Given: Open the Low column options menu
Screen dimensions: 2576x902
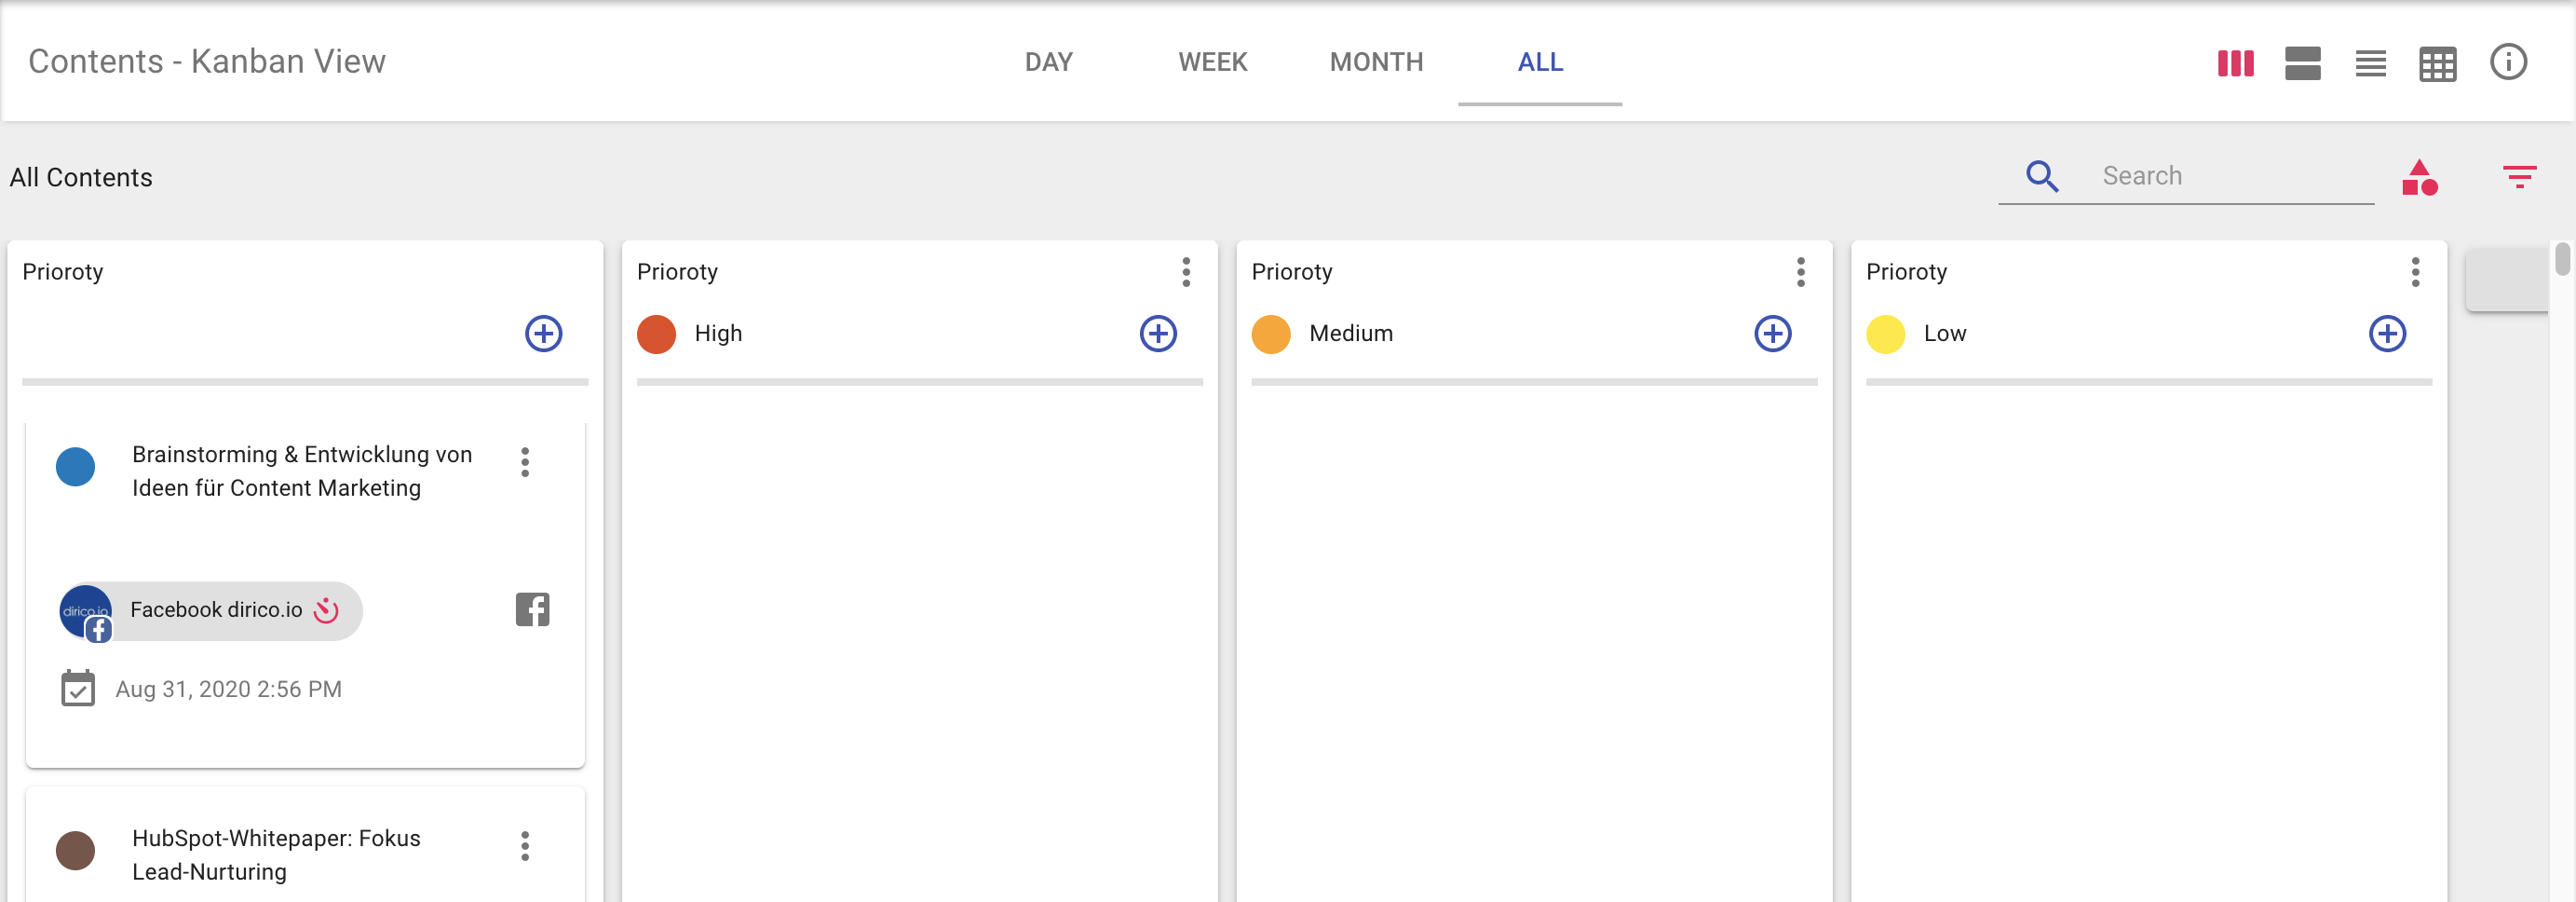Looking at the screenshot, I should (x=2415, y=272).
